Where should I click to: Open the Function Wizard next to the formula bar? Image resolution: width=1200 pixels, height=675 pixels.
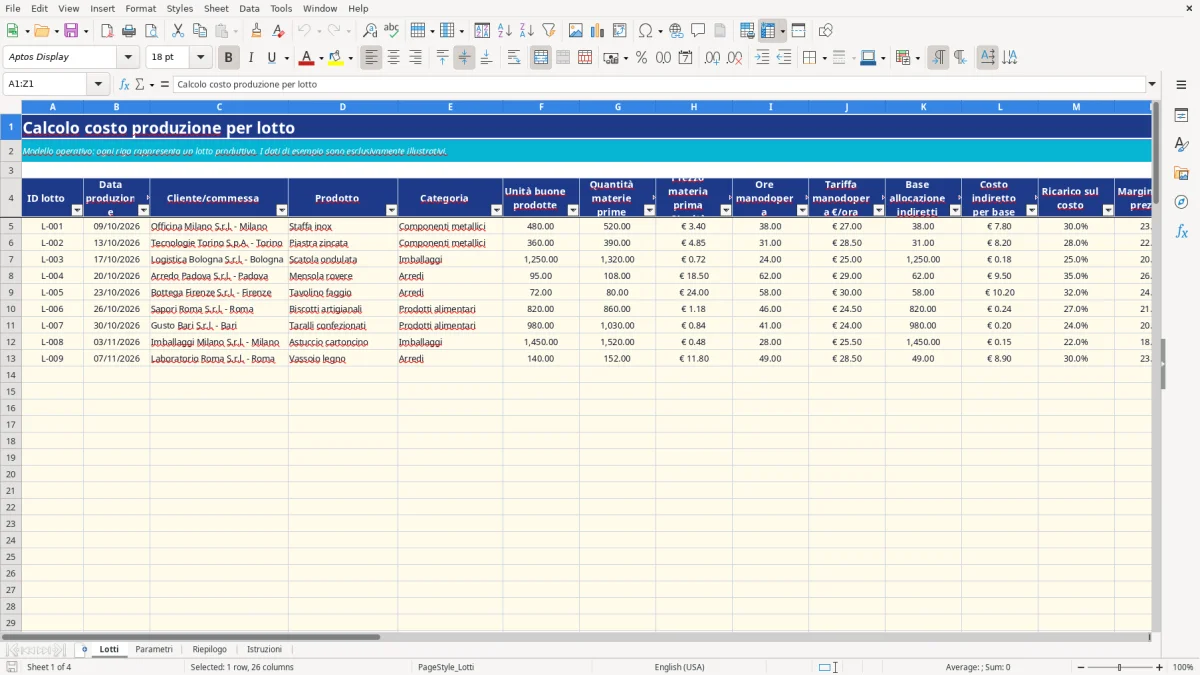tap(124, 84)
